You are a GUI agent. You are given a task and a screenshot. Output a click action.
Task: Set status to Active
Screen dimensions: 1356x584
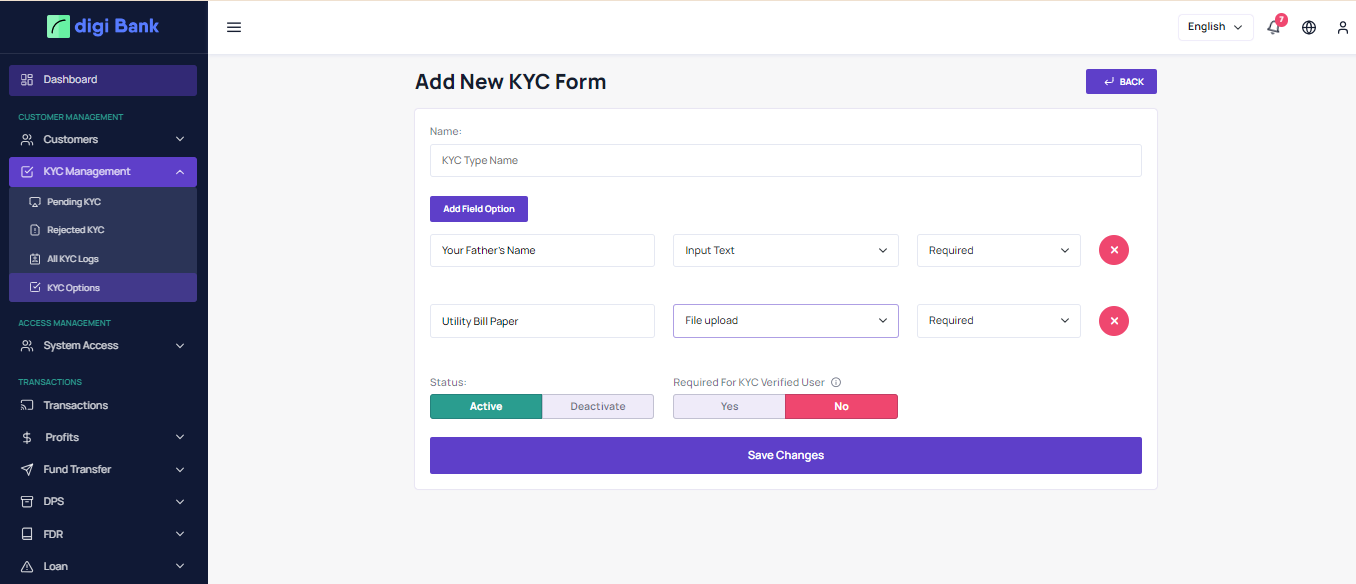tap(486, 406)
